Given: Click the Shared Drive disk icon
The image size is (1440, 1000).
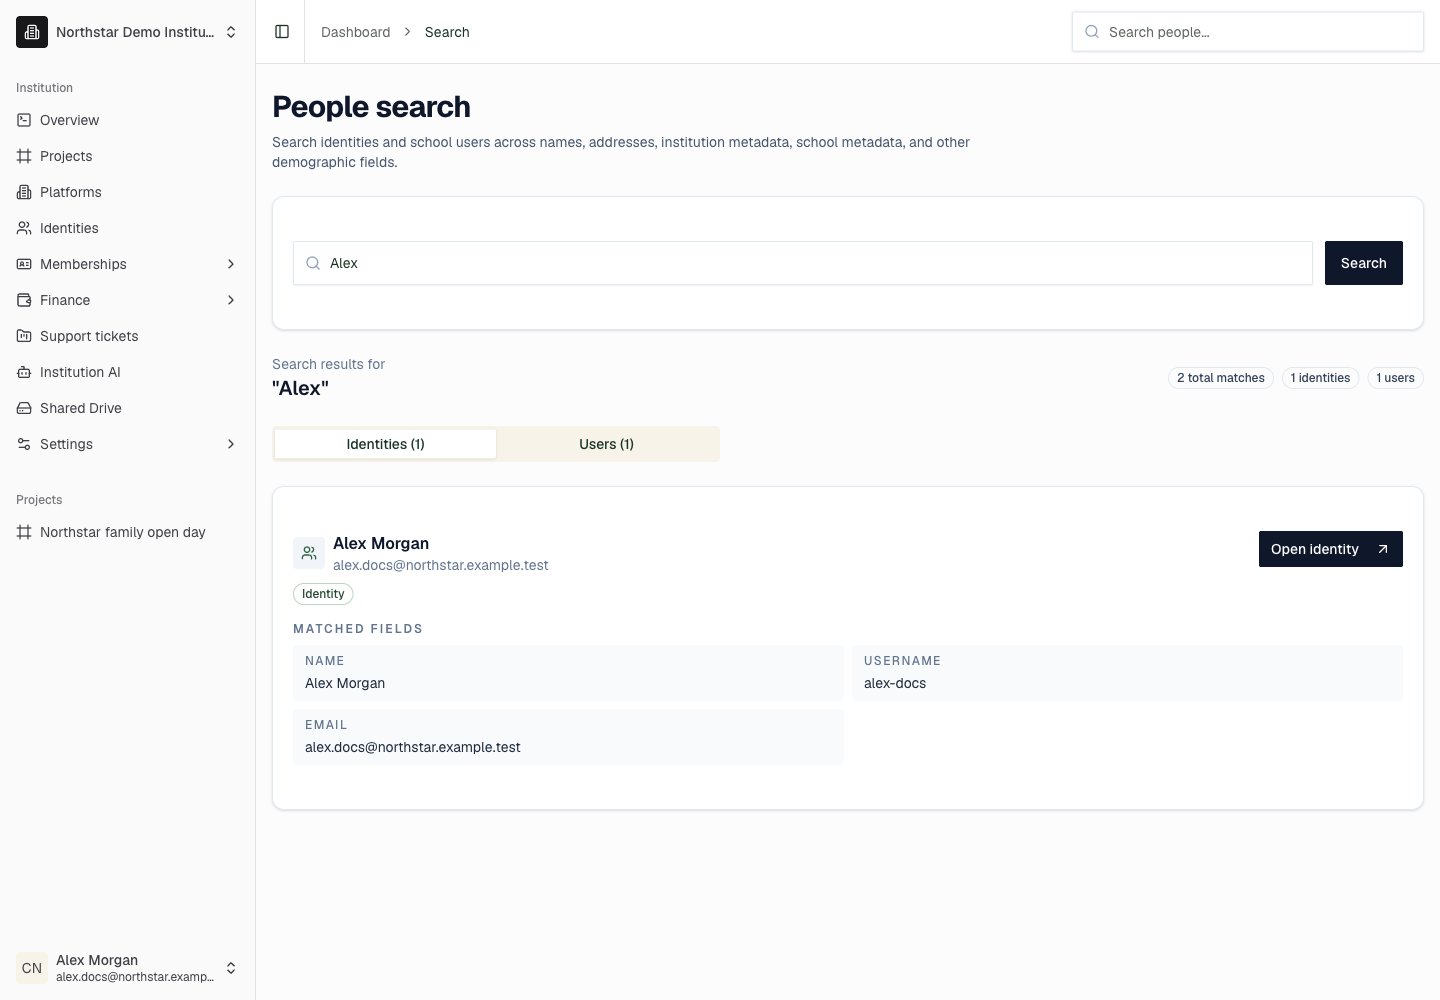Looking at the screenshot, I should [24, 408].
